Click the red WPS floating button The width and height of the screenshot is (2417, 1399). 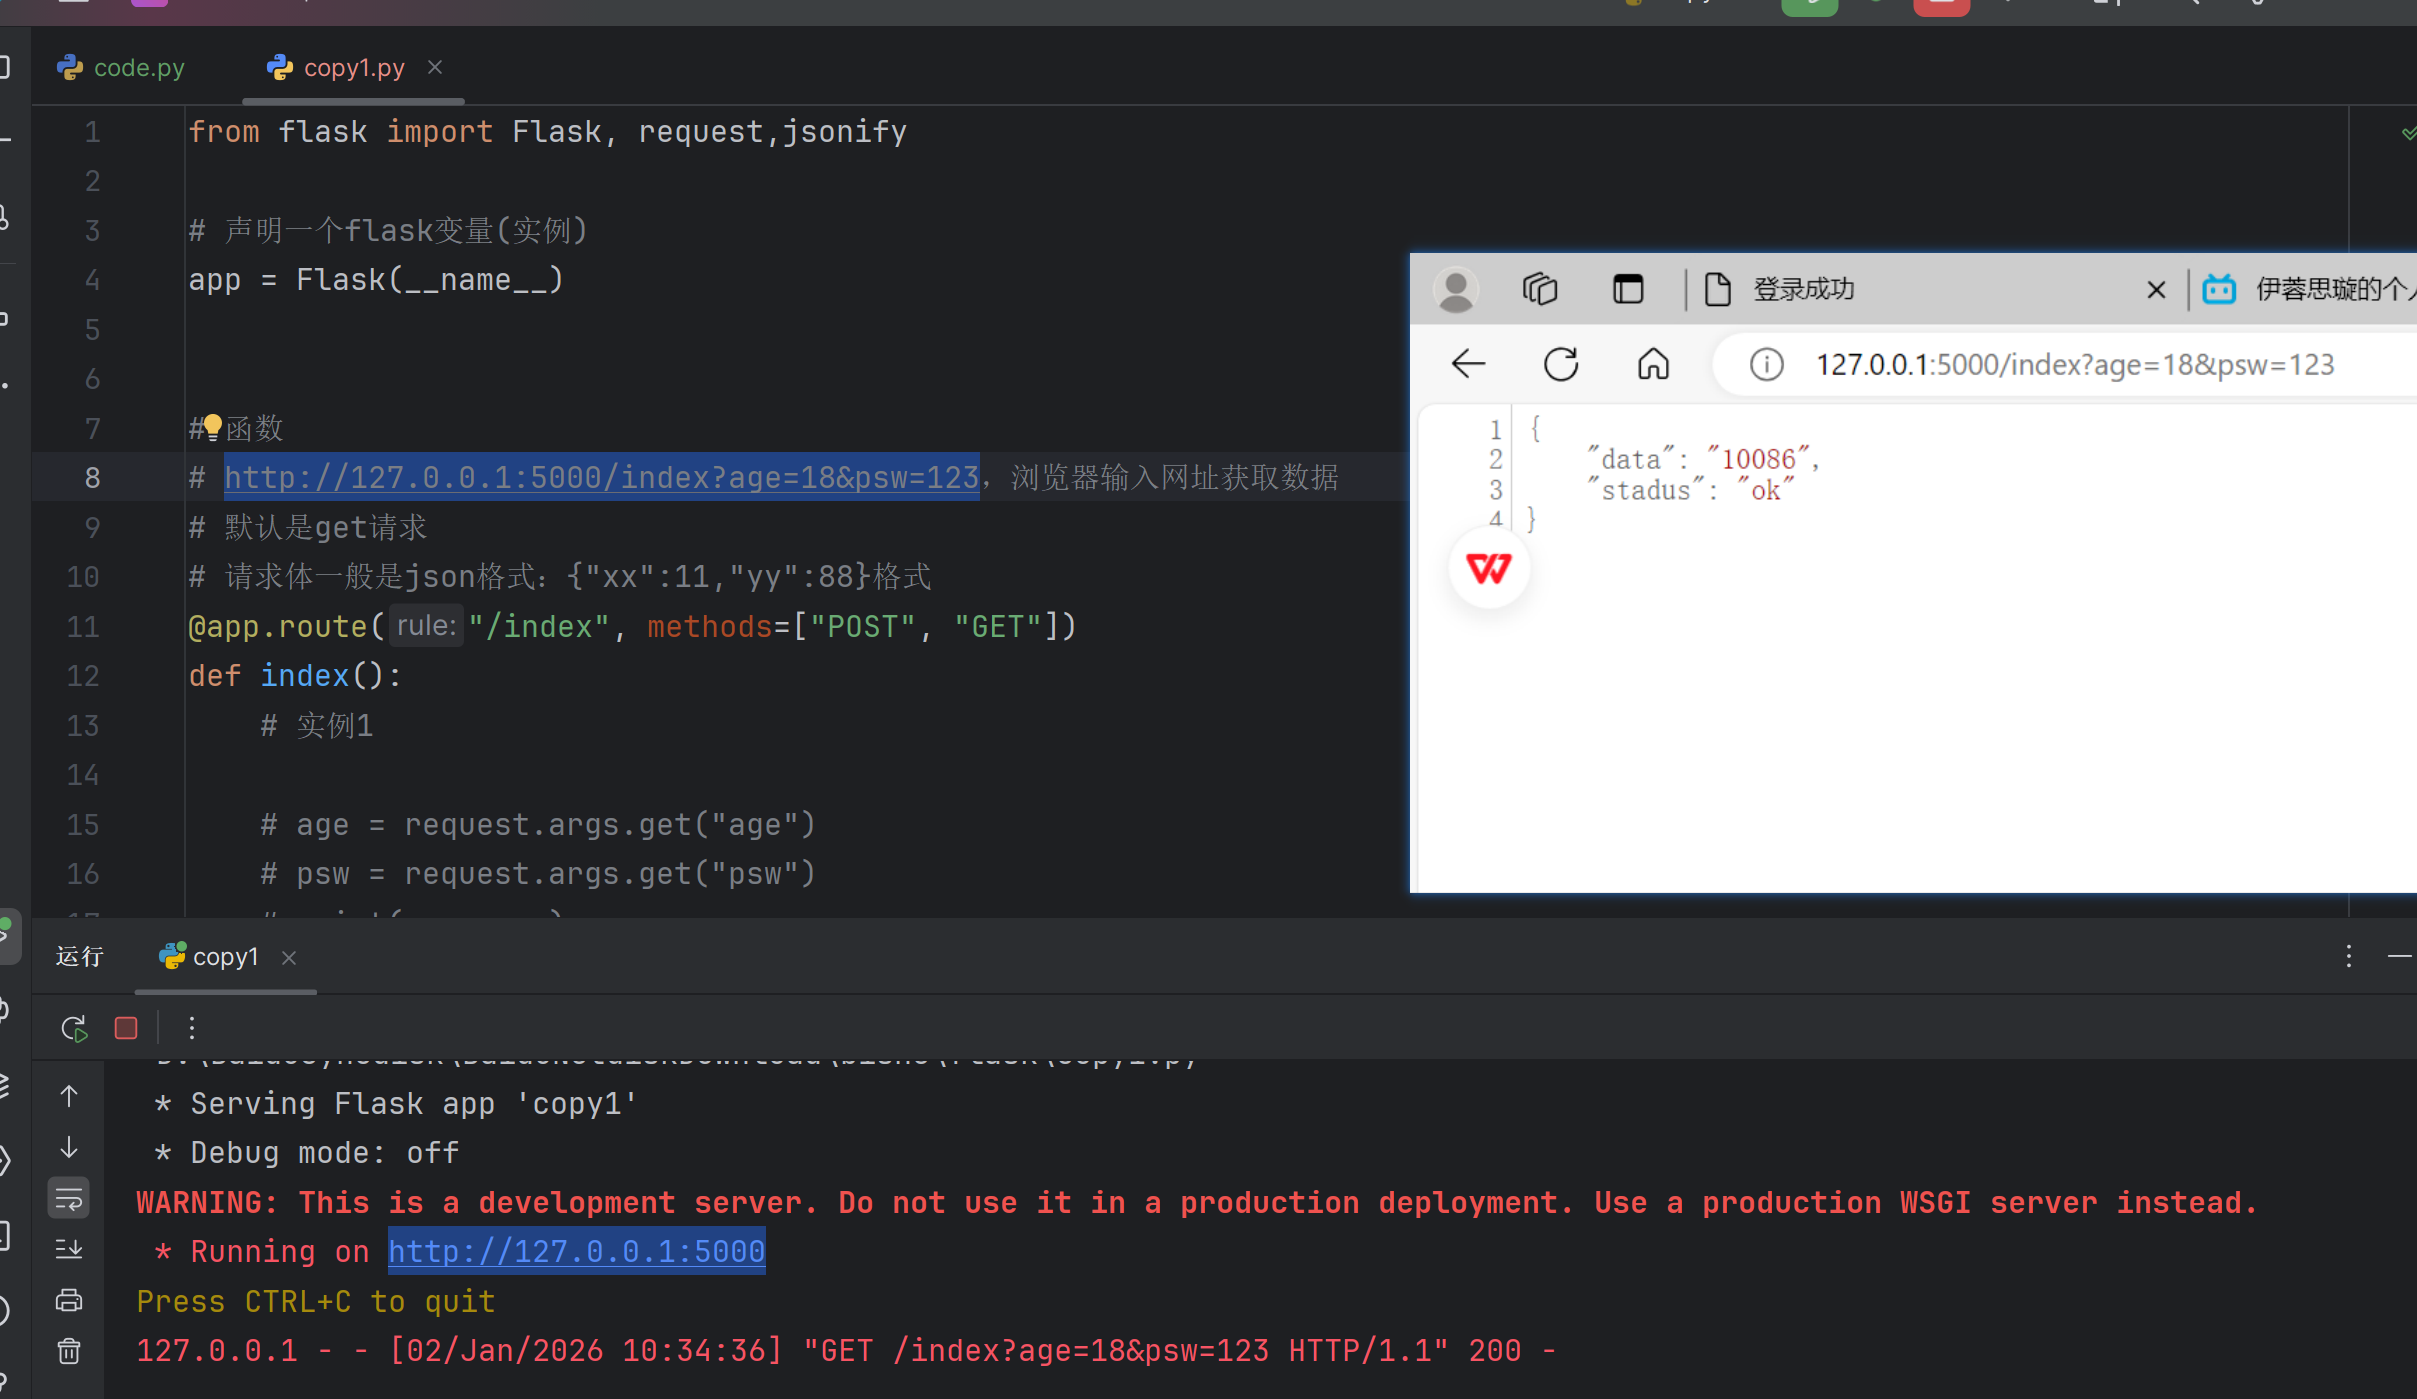click(x=1488, y=569)
